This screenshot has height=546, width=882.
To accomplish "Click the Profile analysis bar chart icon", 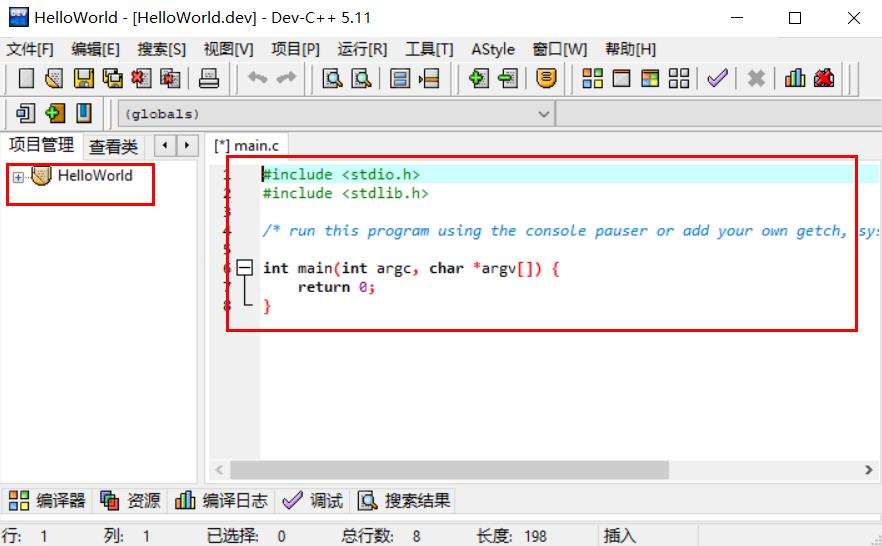I will click(x=795, y=78).
